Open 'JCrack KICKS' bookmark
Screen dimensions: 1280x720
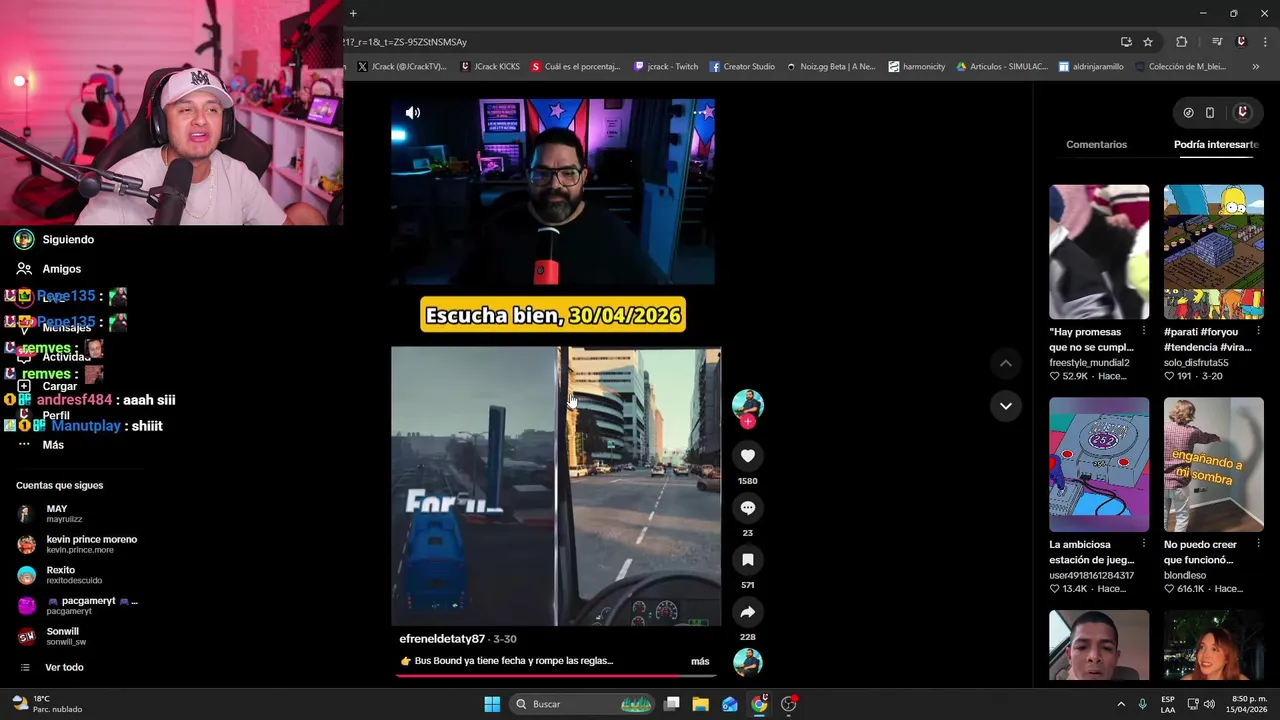pyautogui.click(x=490, y=67)
